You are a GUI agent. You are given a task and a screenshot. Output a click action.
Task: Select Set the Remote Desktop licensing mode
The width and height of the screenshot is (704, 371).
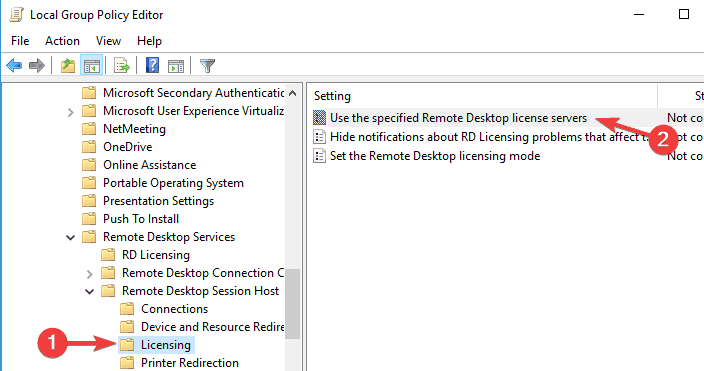click(x=435, y=156)
